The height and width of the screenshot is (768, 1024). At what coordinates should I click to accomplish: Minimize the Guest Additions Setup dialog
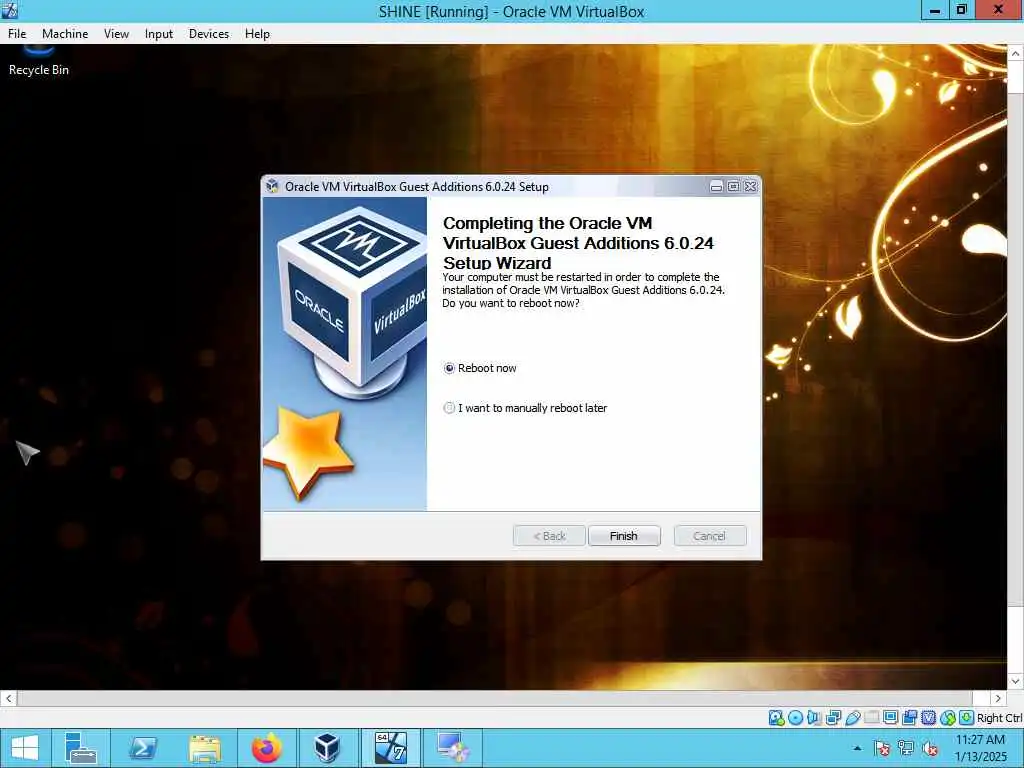[716, 187]
